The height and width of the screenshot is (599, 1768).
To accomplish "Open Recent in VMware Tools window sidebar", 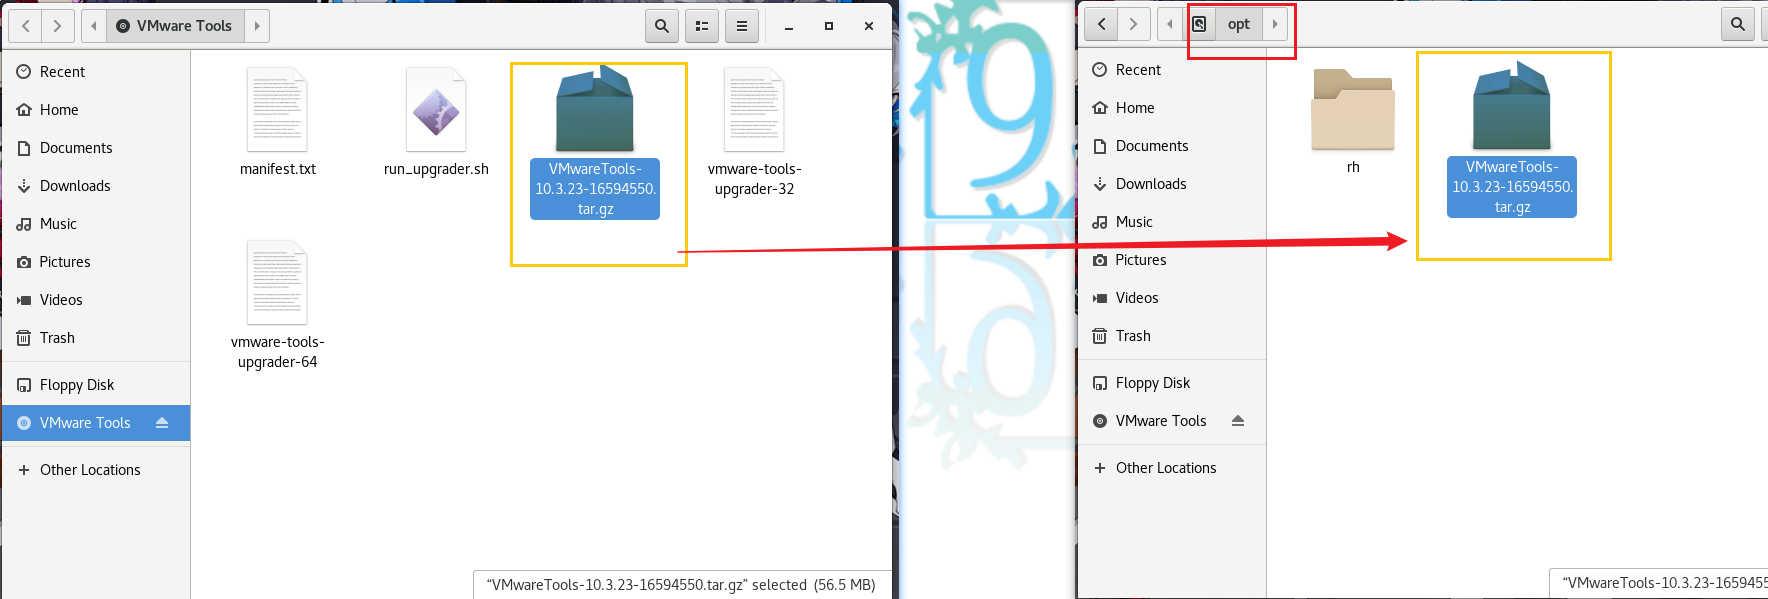I will coord(96,72).
